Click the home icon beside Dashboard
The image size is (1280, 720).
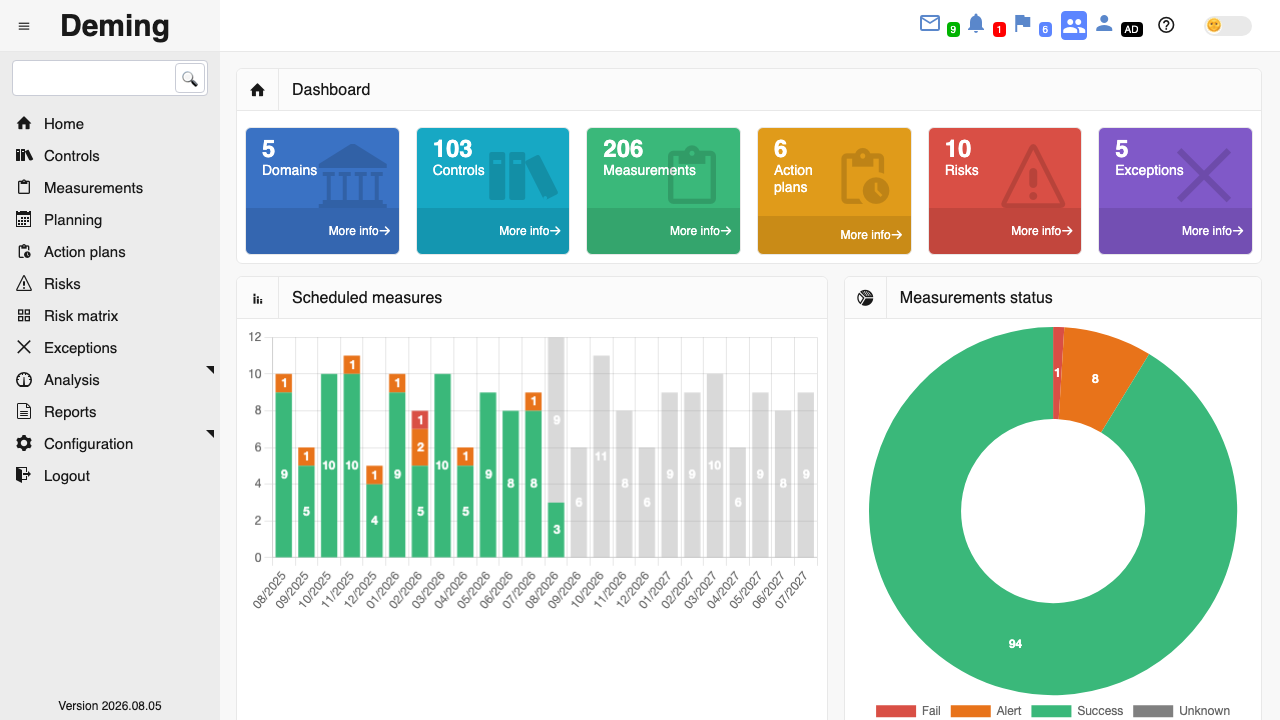click(x=257, y=90)
